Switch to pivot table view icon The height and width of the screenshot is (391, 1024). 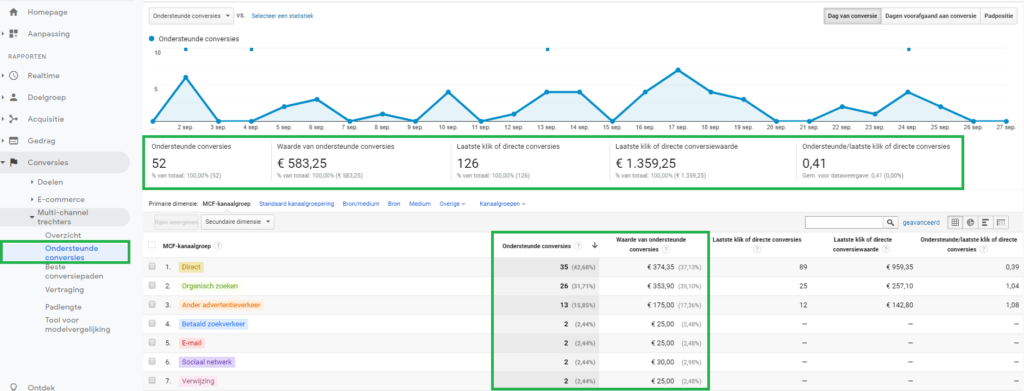pos(1000,223)
